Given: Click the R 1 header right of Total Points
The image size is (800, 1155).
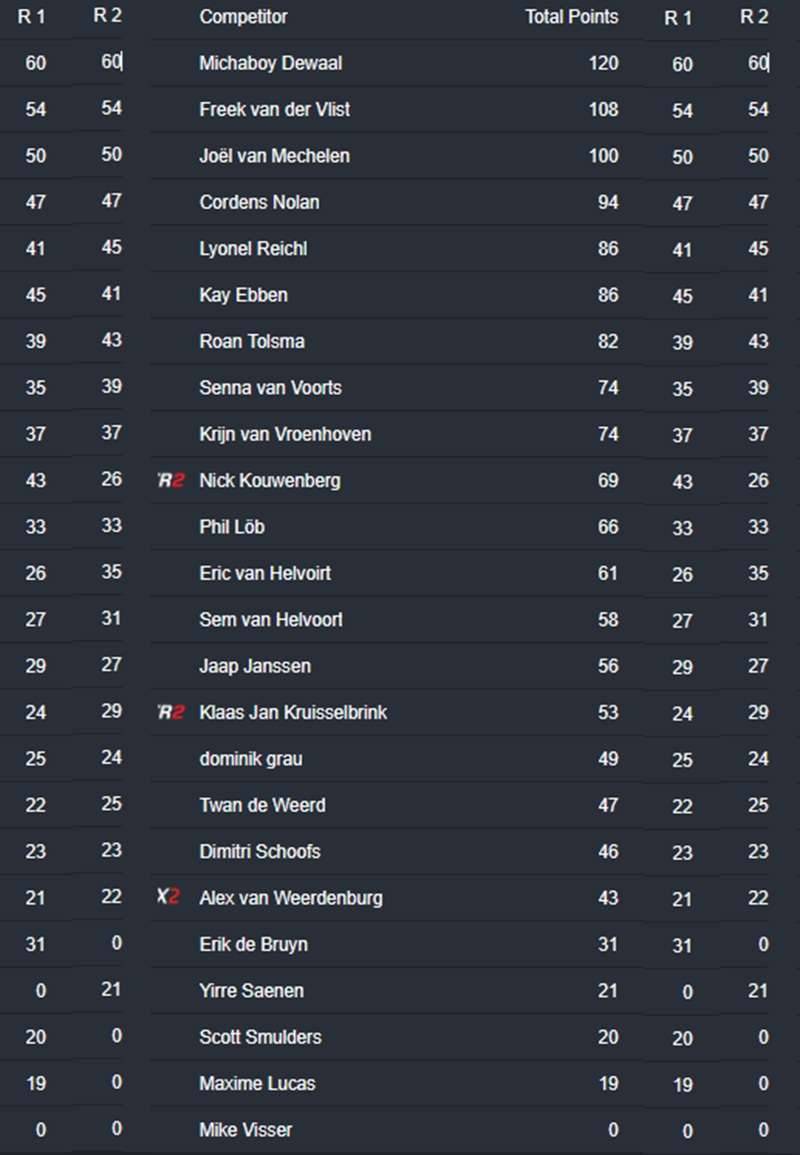Looking at the screenshot, I should point(678,17).
